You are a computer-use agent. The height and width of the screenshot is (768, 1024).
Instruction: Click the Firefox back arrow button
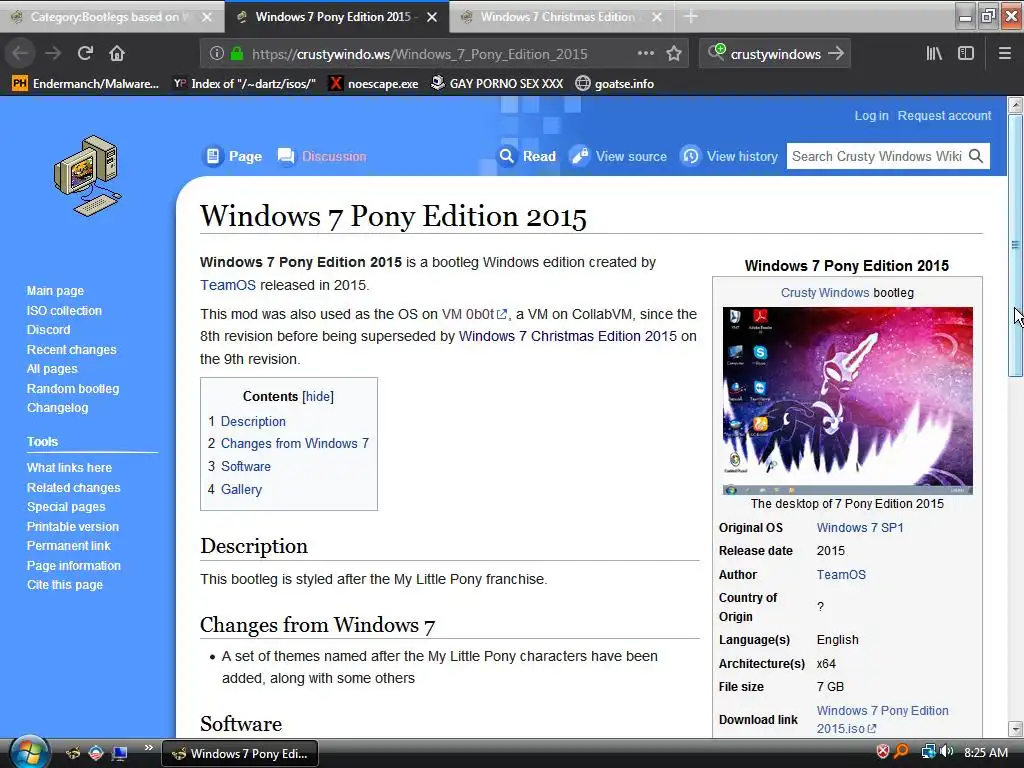tap(20, 54)
